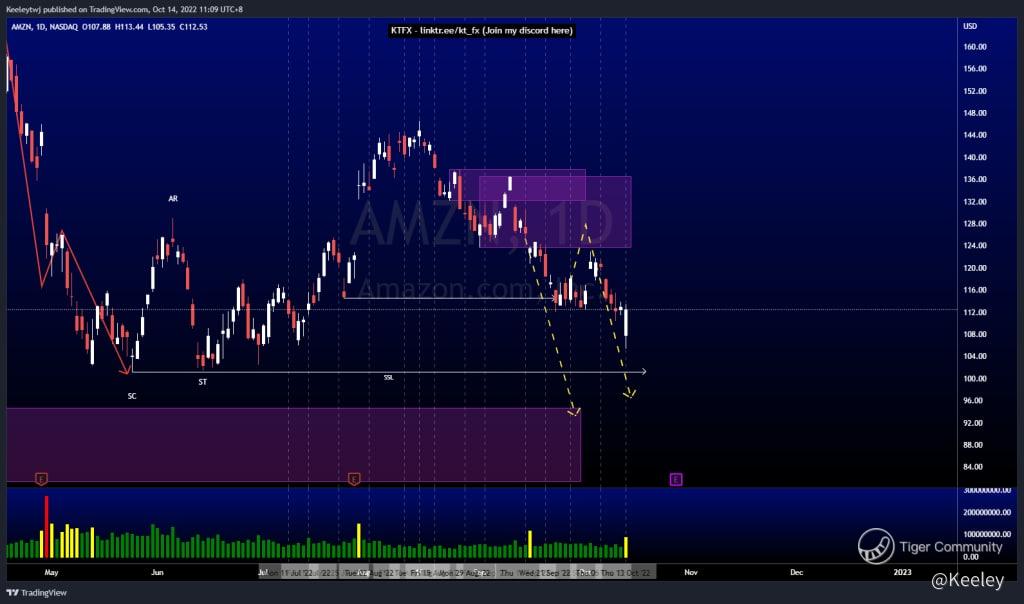1024x604 pixels.
Task: Click the May label on time axis
Action: 51,572
